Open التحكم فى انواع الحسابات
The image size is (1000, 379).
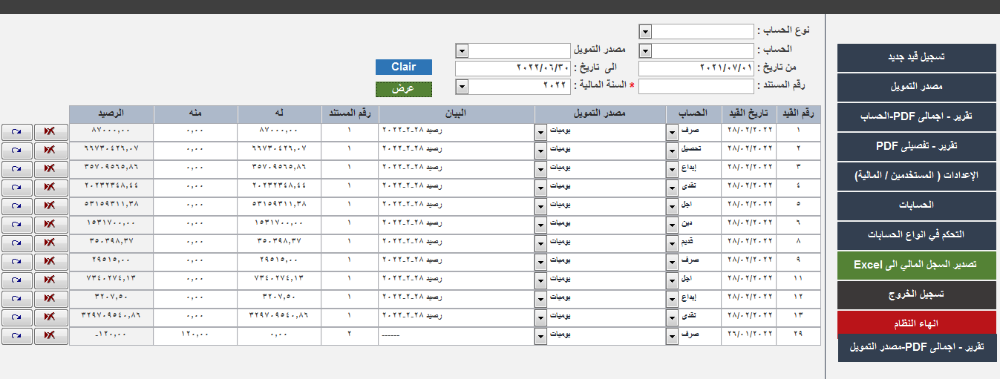[x=916, y=235]
